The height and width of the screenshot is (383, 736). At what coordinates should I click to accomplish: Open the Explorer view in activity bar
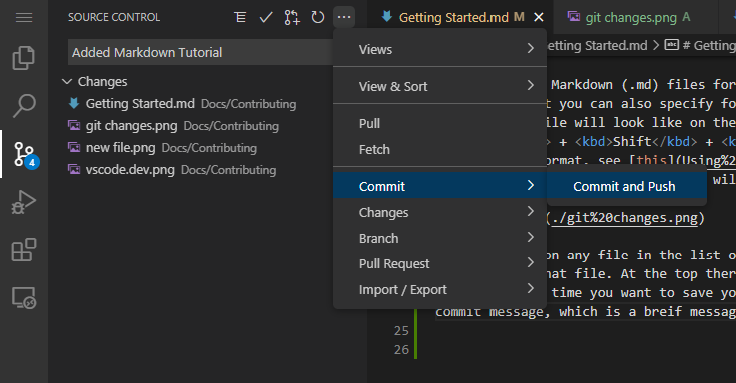(23, 58)
